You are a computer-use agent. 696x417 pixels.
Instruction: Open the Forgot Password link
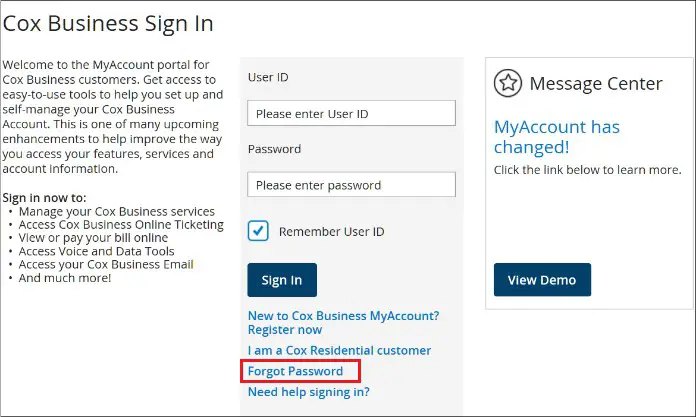(295, 371)
